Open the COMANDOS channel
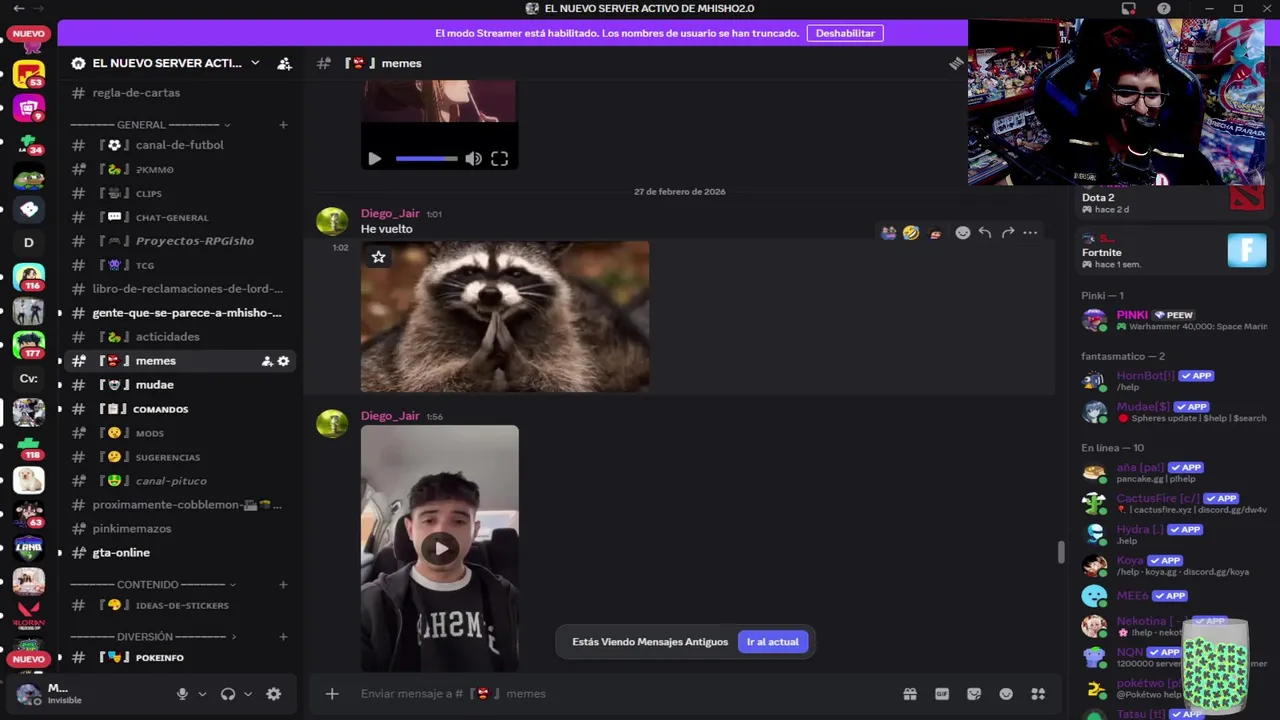The width and height of the screenshot is (1280, 720). point(178,409)
